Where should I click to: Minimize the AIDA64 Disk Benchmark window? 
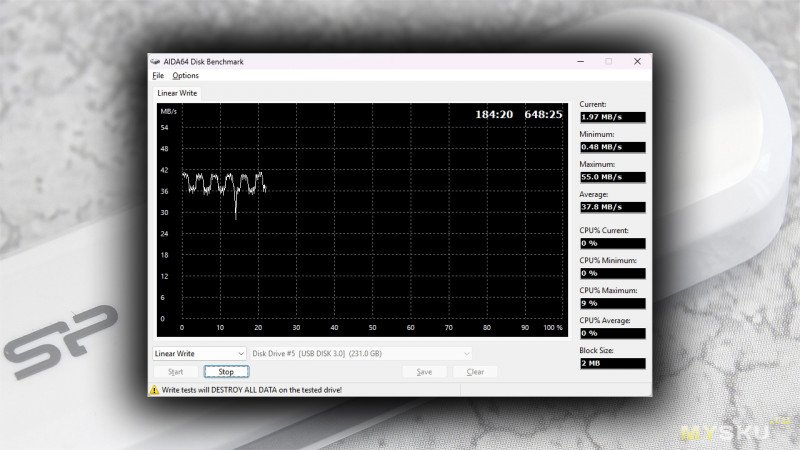580,61
